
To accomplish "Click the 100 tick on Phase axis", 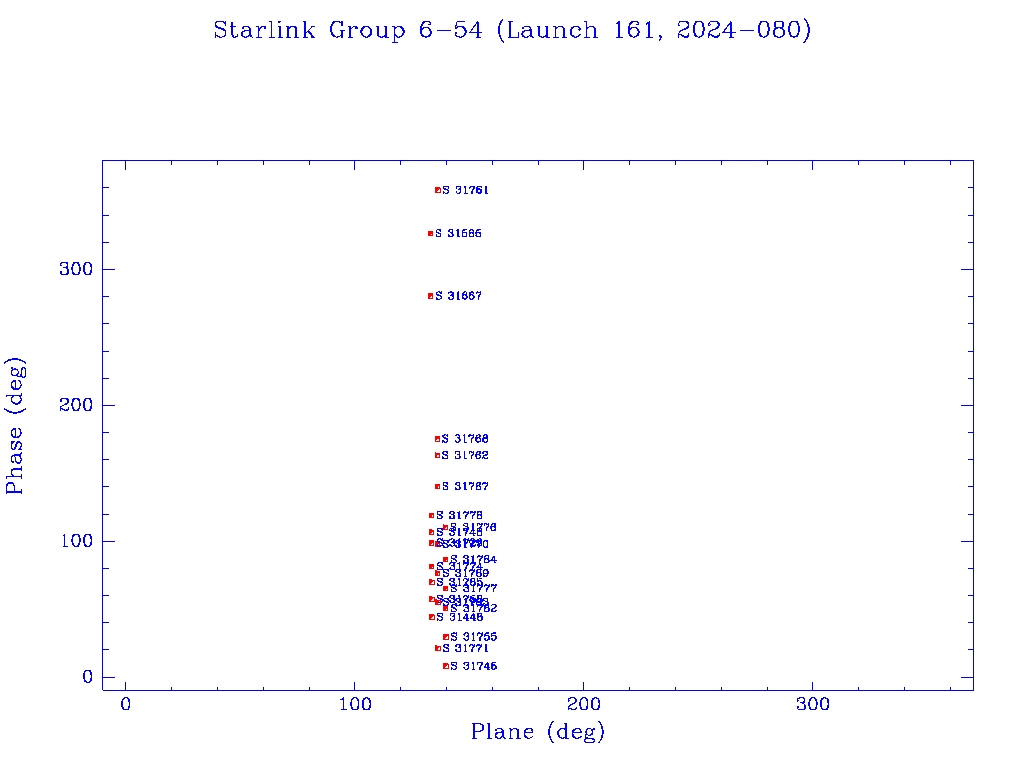I will [77, 541].
